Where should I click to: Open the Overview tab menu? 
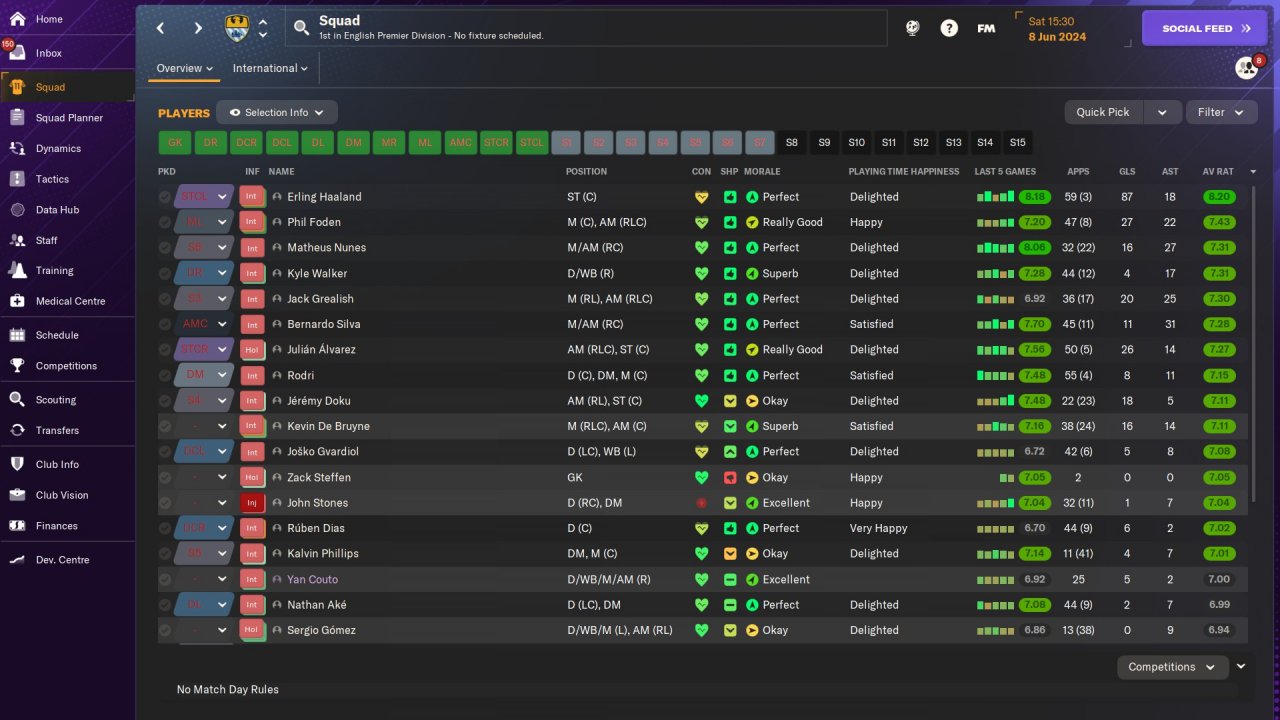[x=185, y=68]
